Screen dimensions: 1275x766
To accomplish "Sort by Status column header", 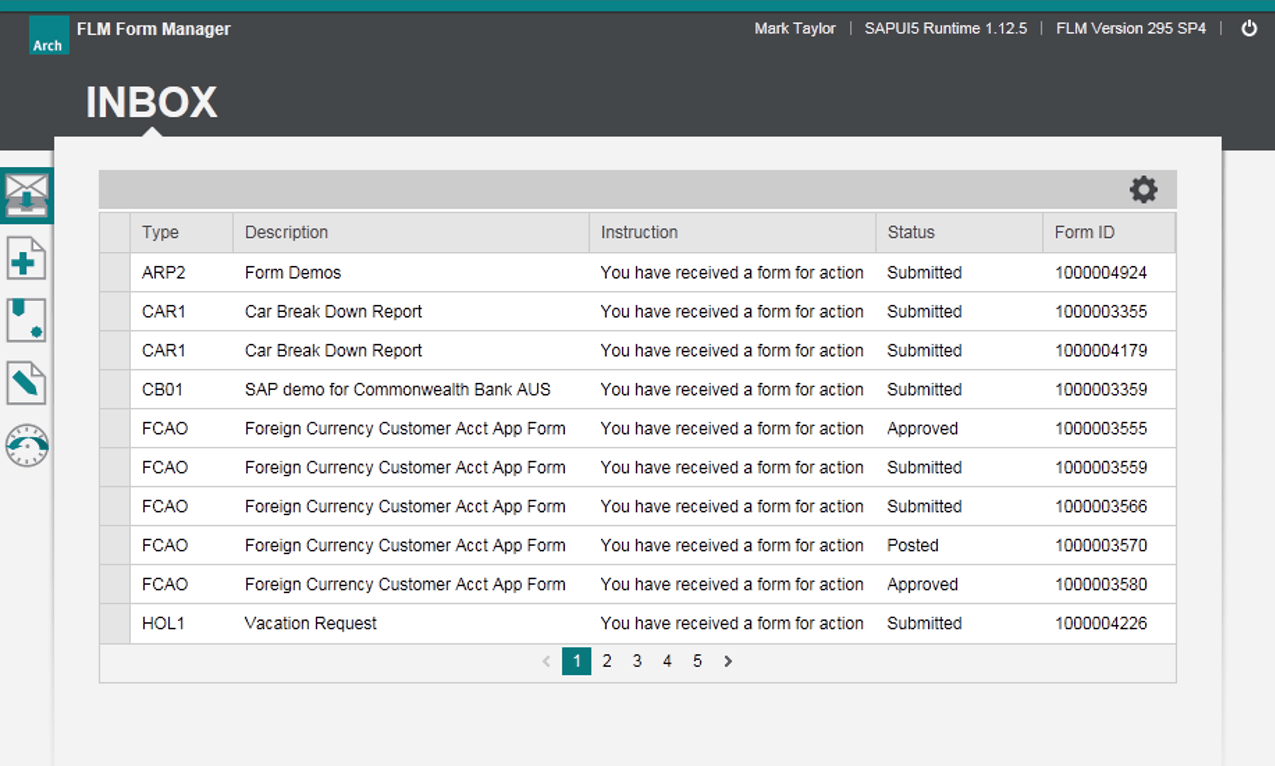I will [x=959, y=232].
